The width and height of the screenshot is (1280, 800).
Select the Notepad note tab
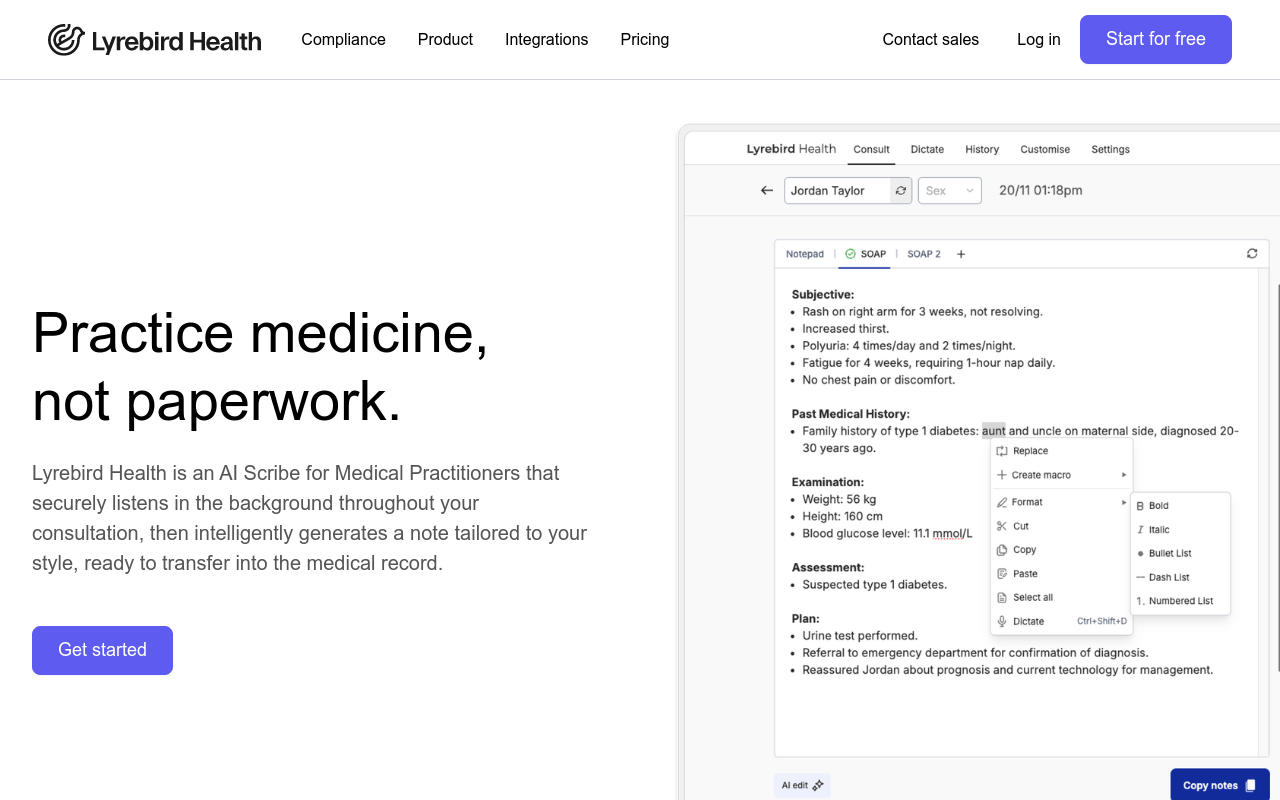tap(805, 254)
